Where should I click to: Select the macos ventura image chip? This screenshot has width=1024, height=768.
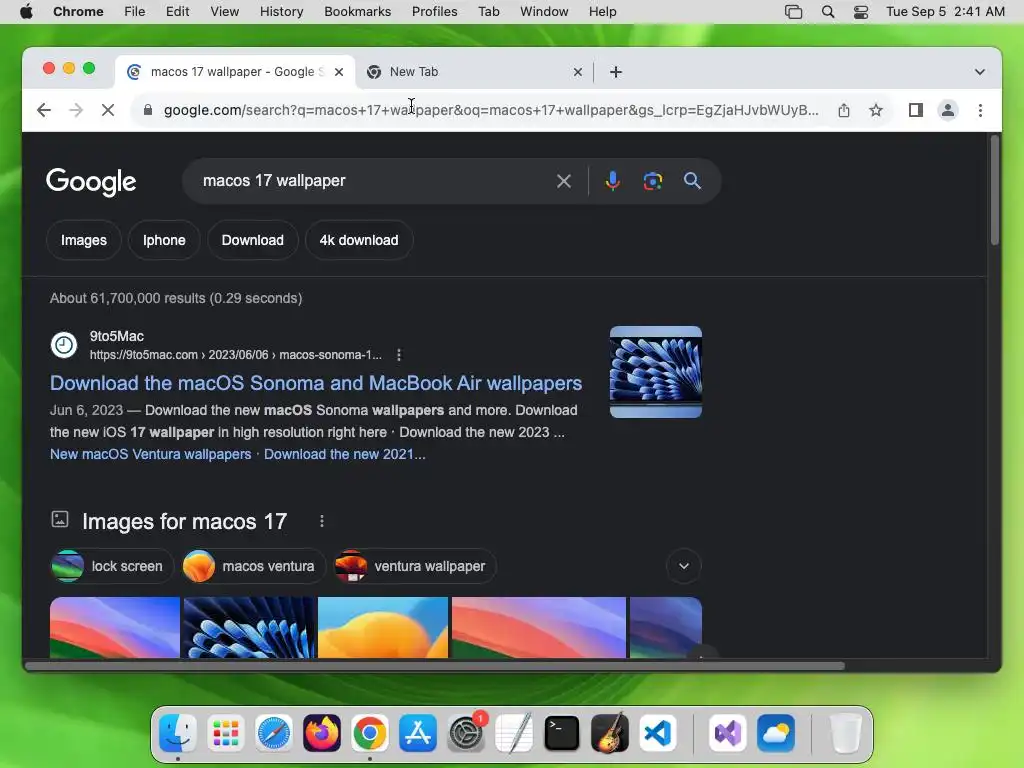click(x=253, y=566)
